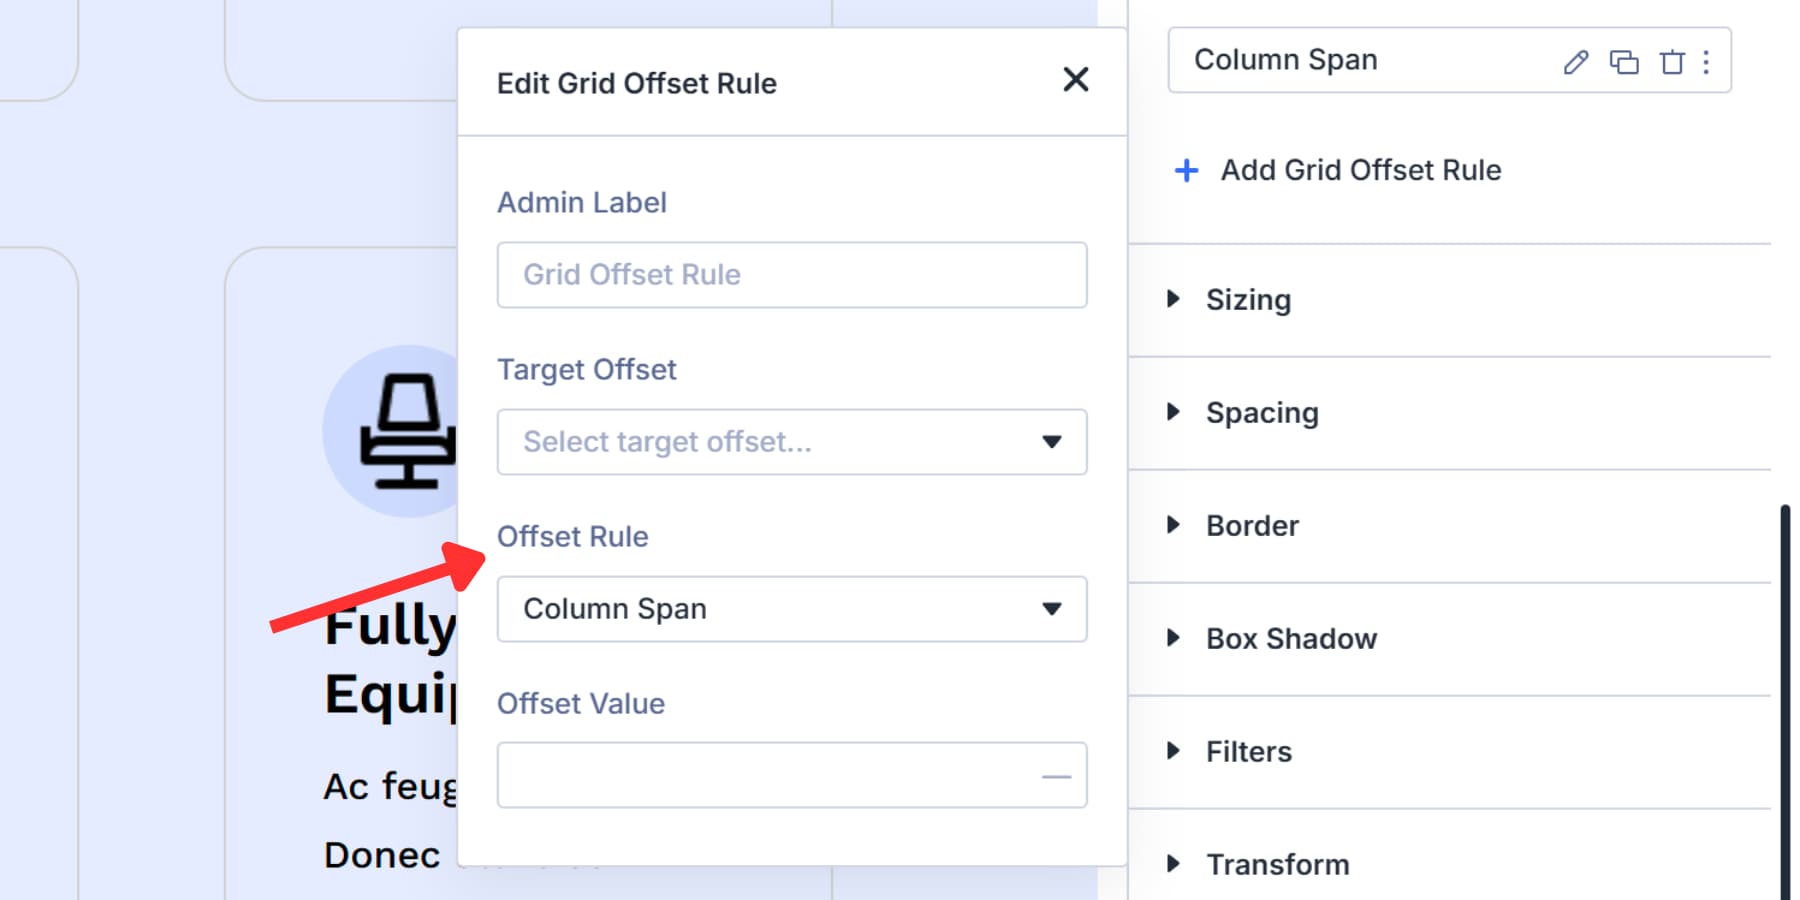Expand the Filters section

point(1249,751)
